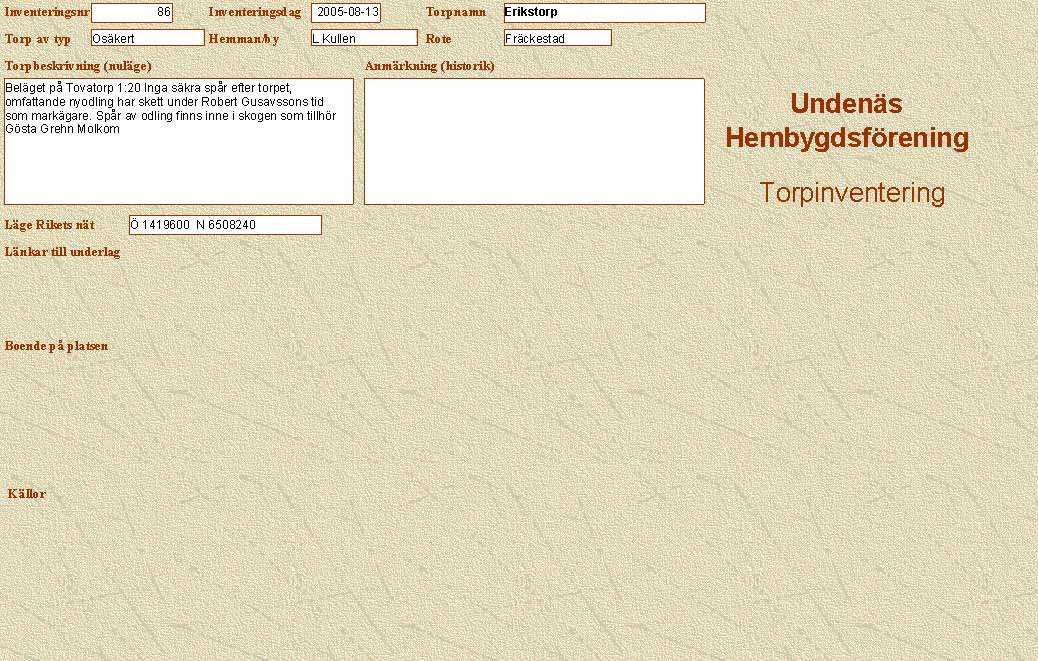1038x661 pixels.
Task: Click the Hemman/by field with L.Kullen
Action: coord(363,38)
